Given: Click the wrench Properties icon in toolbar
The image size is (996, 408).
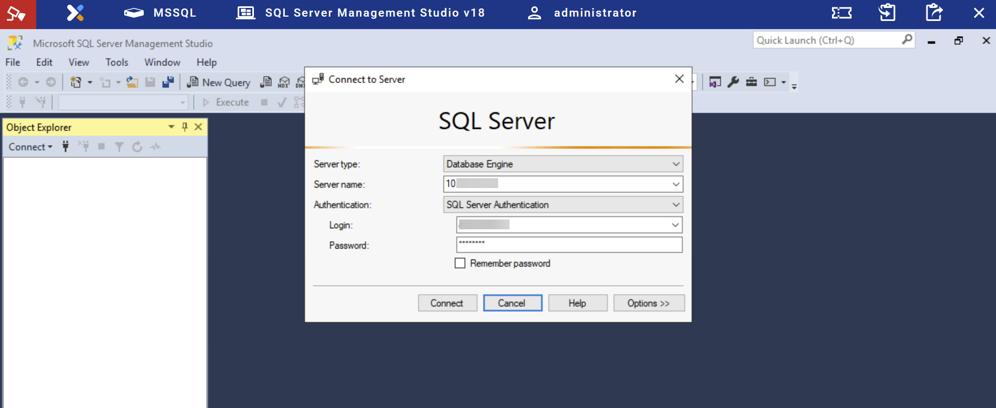Looking at the screenshot, I should click(733, 83).
